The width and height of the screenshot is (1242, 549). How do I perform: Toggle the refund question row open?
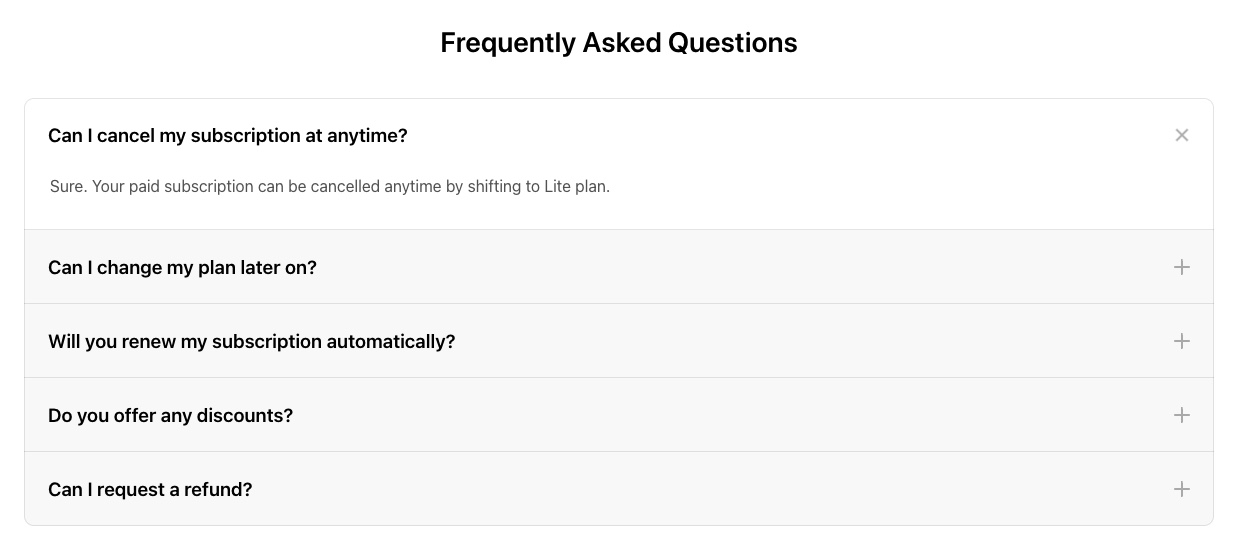(619, 489)
